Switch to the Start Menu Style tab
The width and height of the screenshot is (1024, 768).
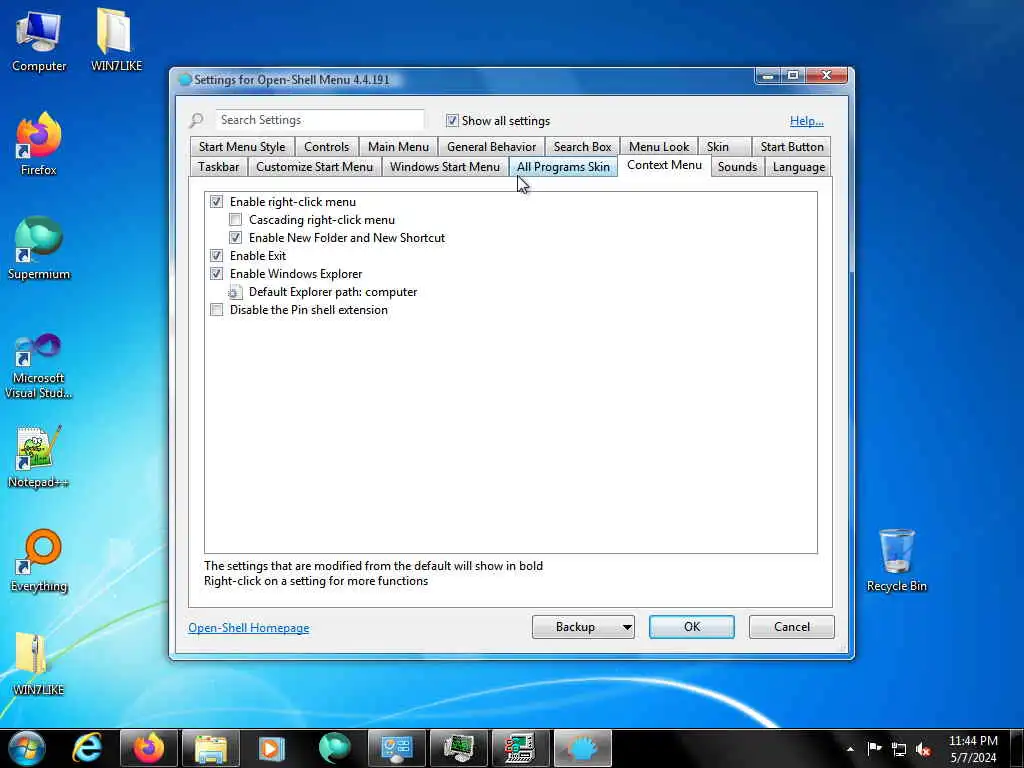[242, 147]
